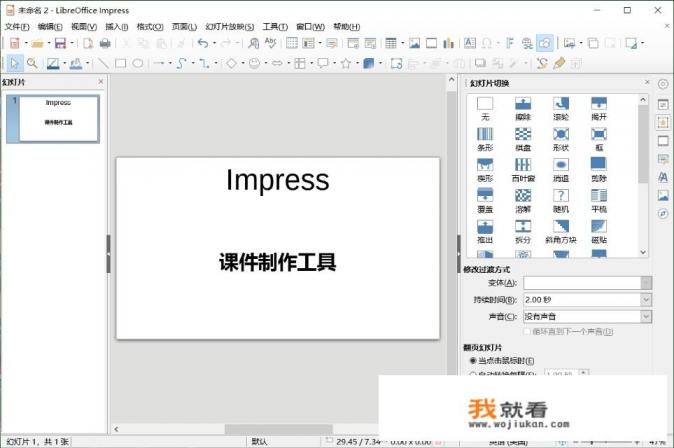Viewport: 674px width, 448px height.
Task: Select the Ellipse drawing tool
Action: 138,64
